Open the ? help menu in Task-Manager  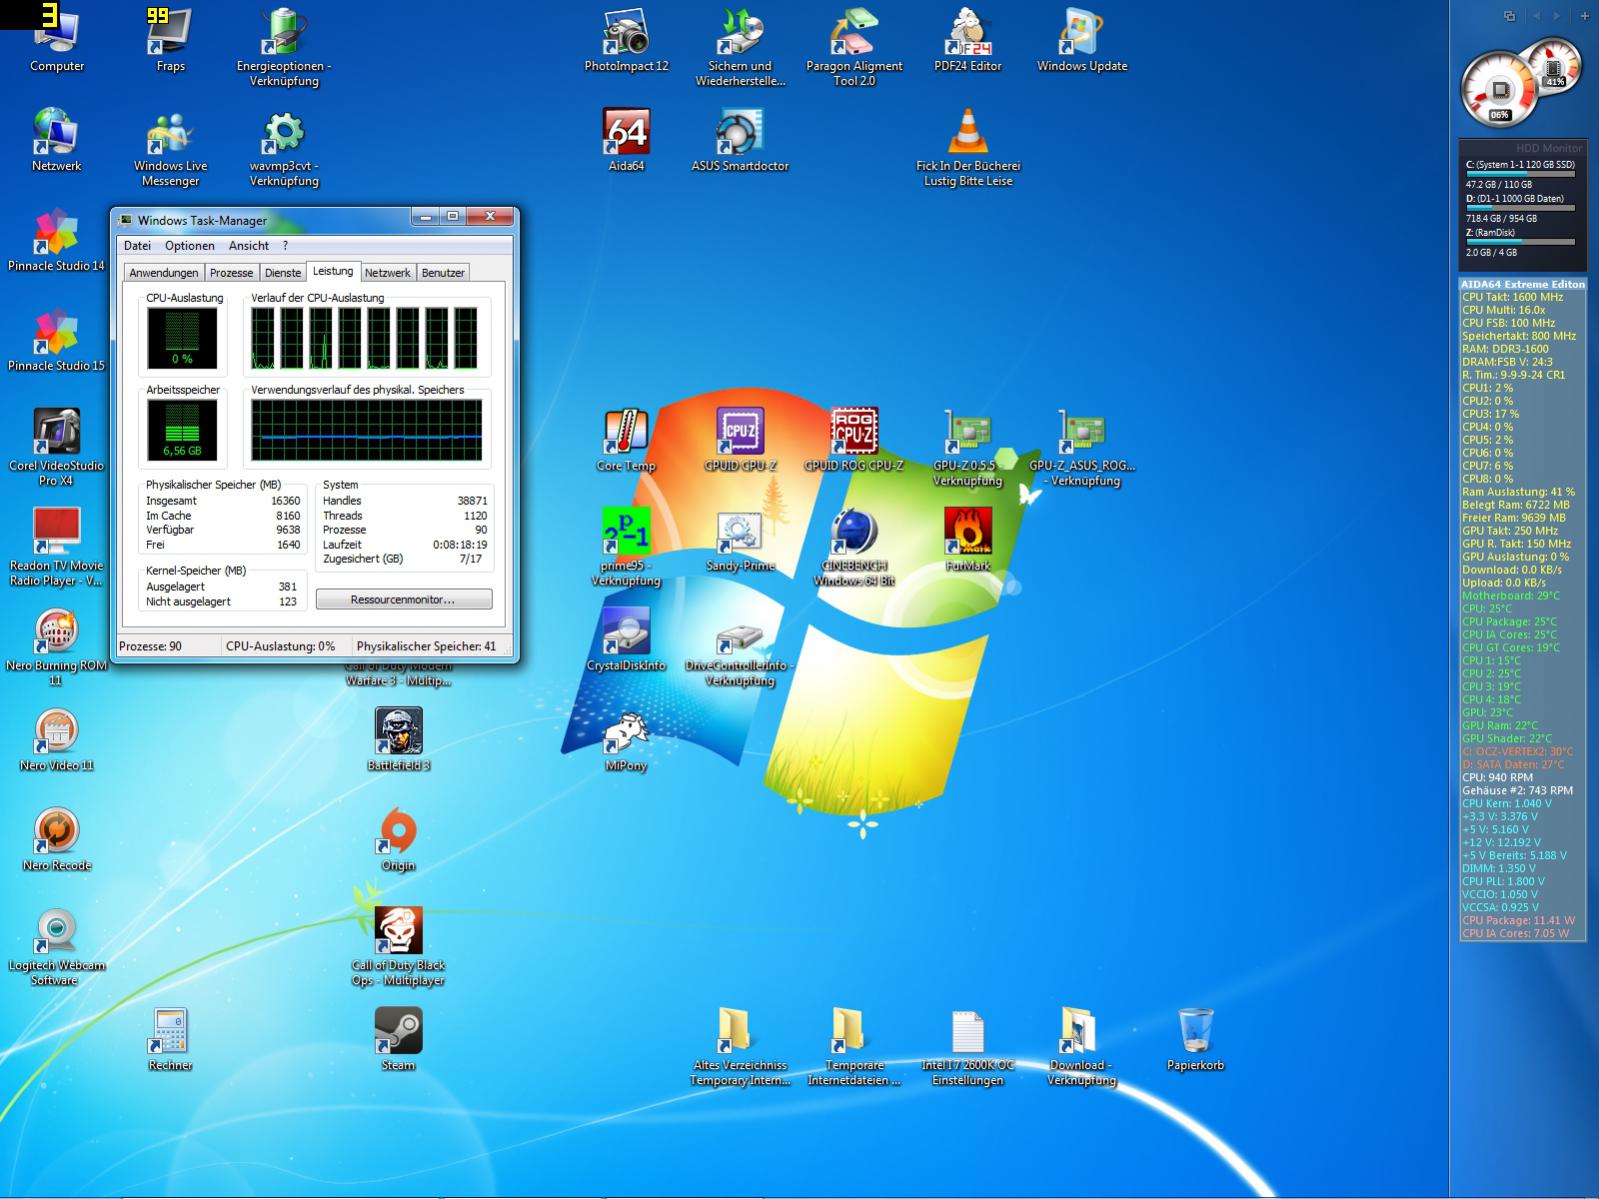[285, 245]
